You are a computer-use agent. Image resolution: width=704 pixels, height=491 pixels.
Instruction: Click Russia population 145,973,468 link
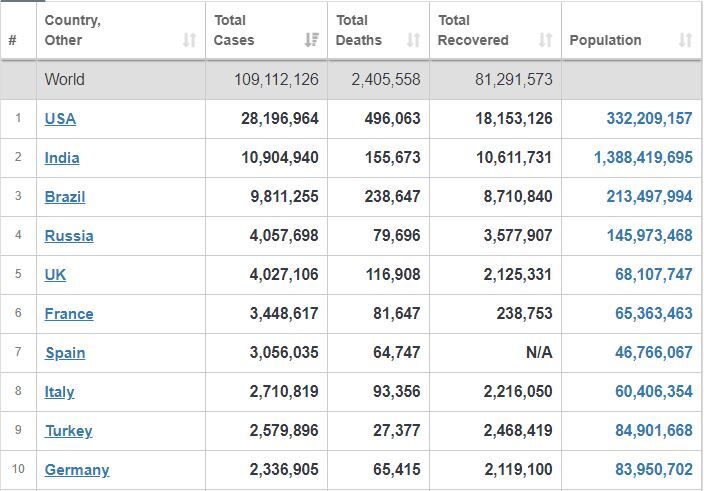pyautogui.click(x=649, y=236)
